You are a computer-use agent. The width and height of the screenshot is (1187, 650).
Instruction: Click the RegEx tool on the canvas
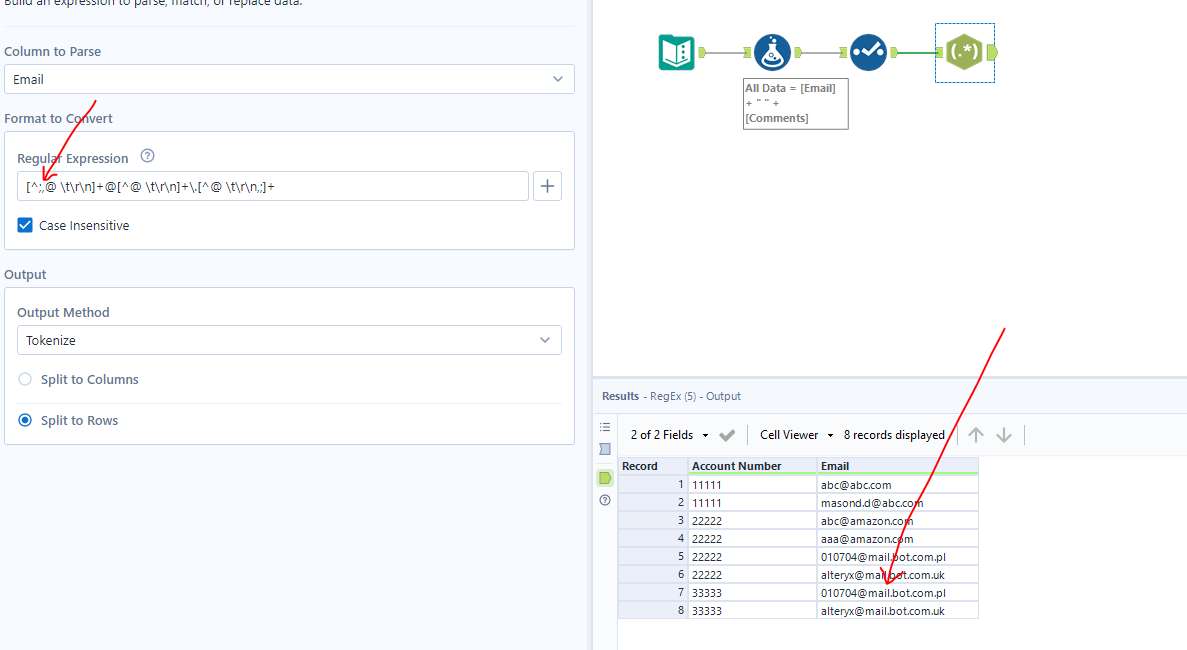[963, 52]
